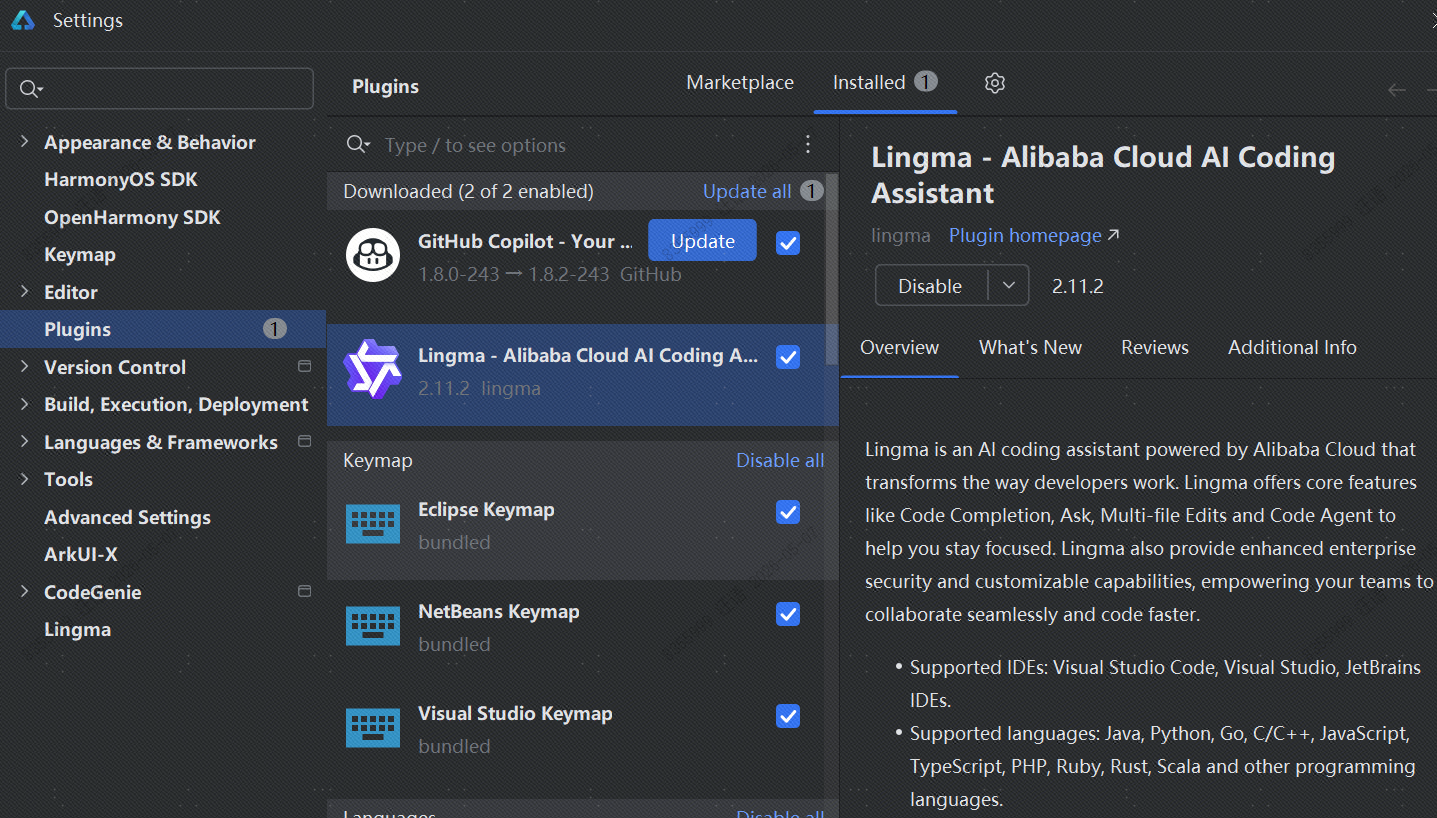Select the NetBeans Keymap row title
The width and height of the screenshot is (1437, 818).
coord(498,611)
